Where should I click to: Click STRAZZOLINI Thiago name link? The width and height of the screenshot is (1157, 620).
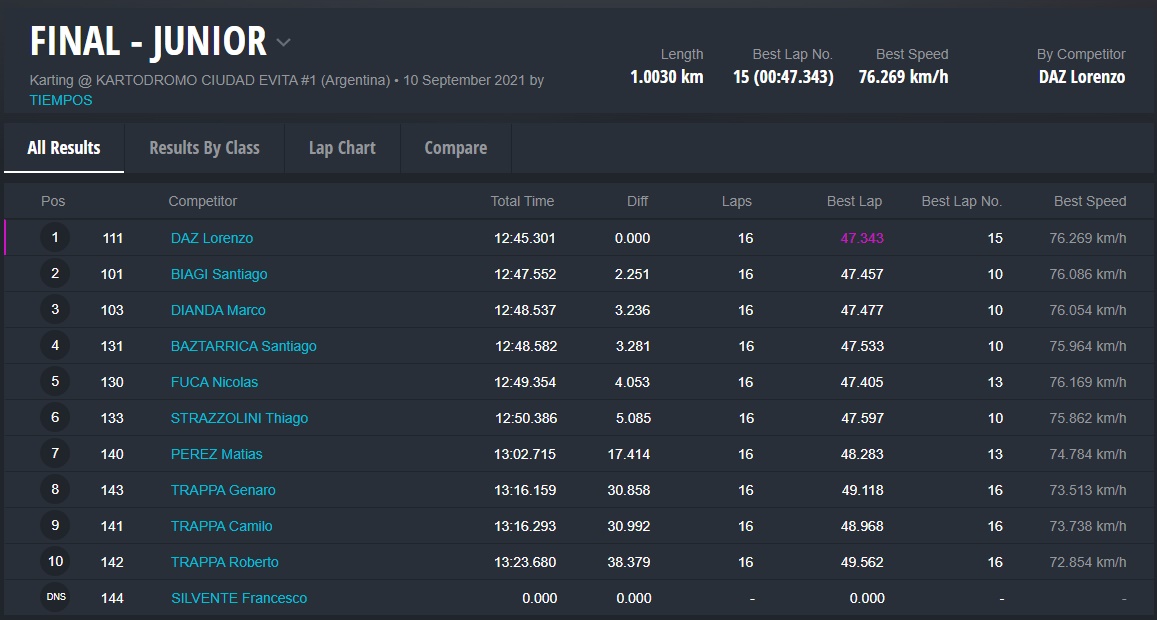pos(239,418)
